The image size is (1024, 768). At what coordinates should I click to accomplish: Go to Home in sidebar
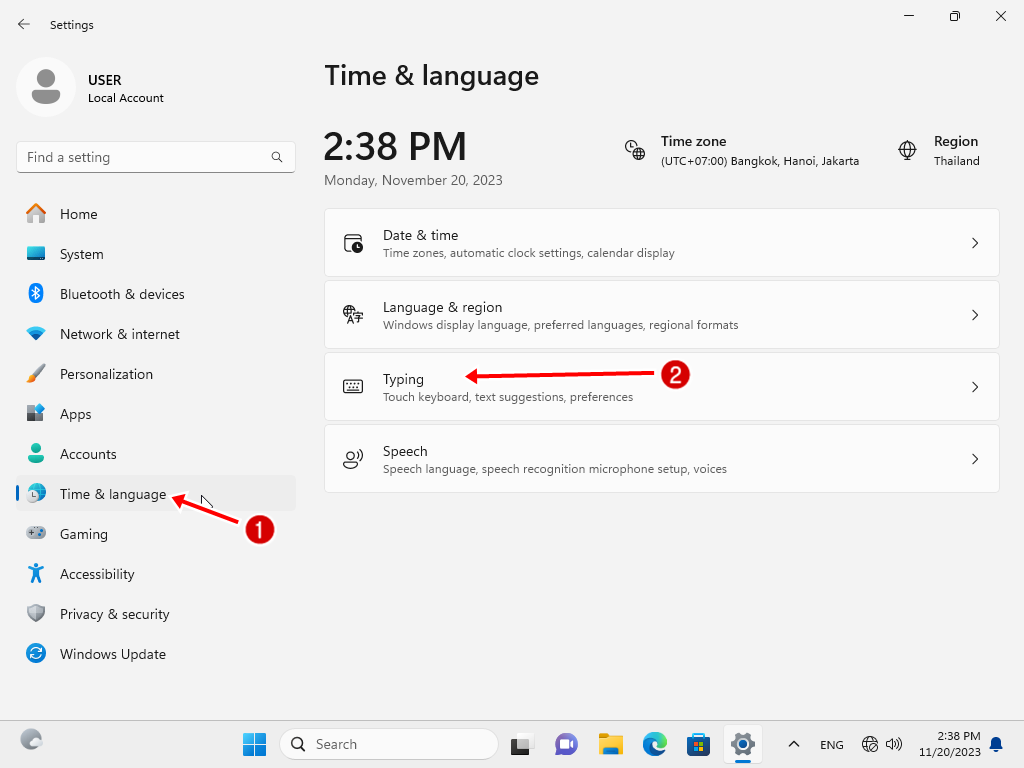click(78, 214)
